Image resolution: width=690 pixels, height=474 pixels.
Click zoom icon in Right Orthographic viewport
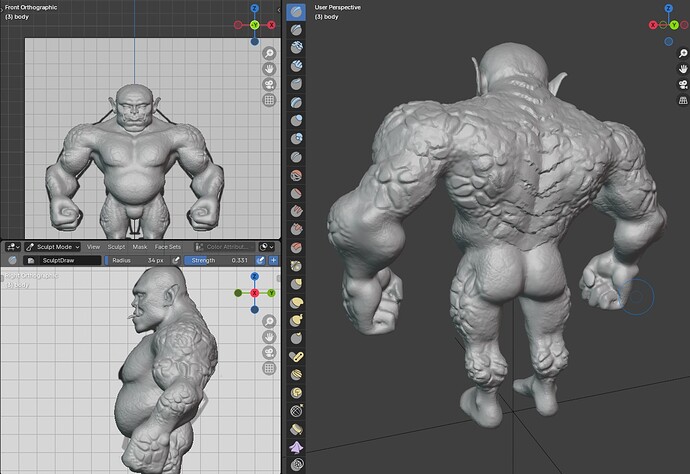(x=269, y=321)
